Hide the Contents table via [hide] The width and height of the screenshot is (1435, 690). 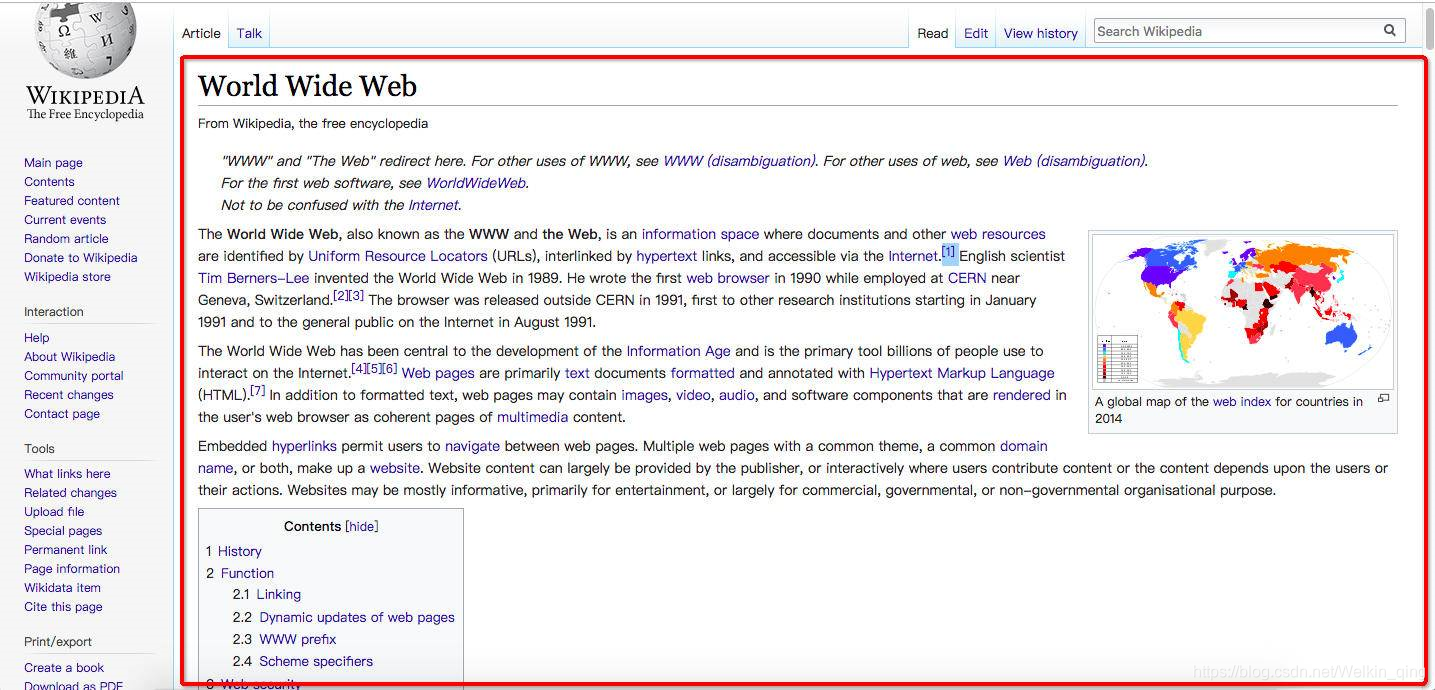[362, 526]
